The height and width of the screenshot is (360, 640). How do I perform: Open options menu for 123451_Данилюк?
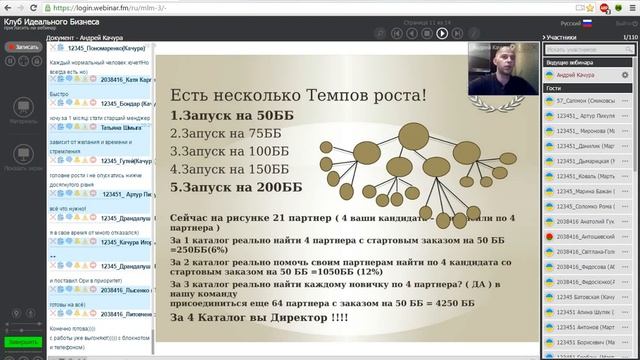(625, 146)
